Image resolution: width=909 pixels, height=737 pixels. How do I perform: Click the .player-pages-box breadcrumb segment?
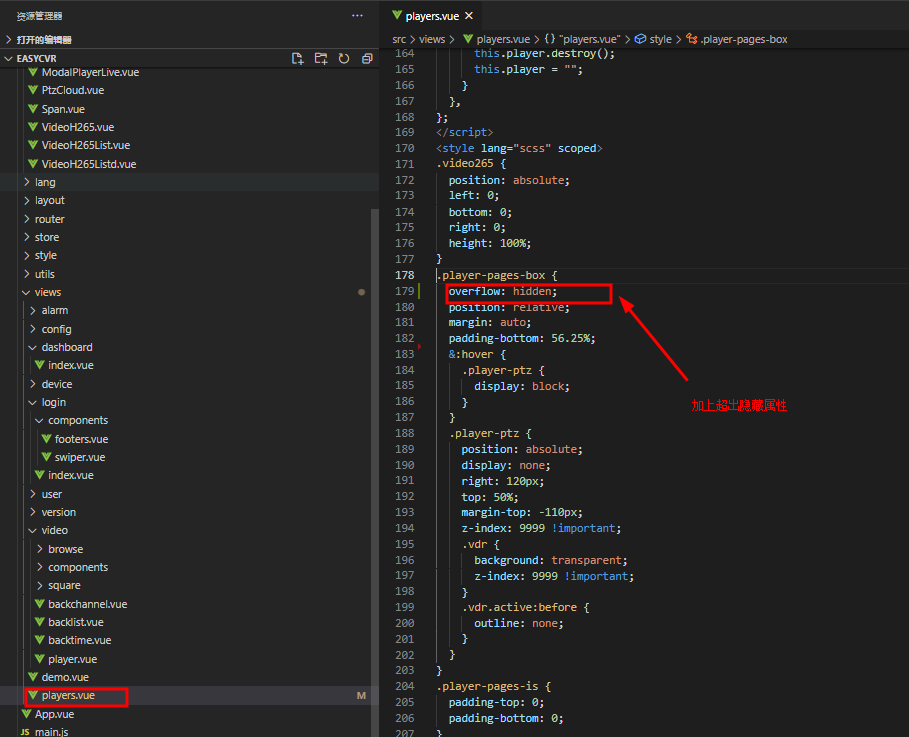737,39
